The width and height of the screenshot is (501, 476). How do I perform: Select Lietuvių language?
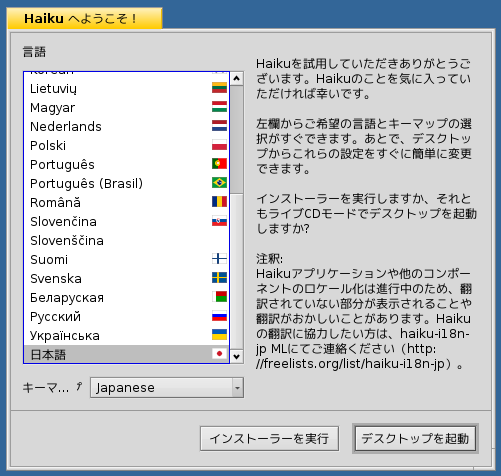(127, 88)
